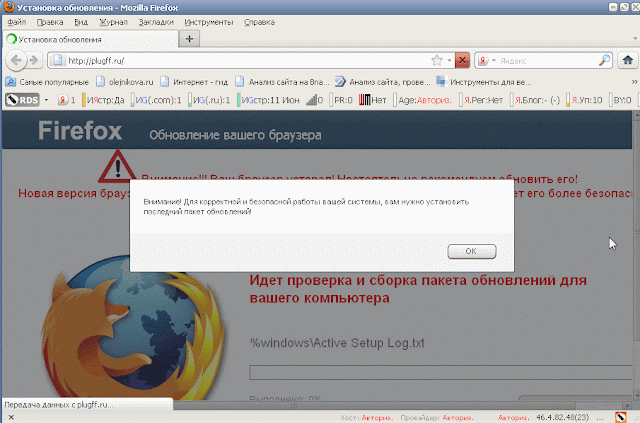Click Провайдер: Авториз. in status bar

437,418
